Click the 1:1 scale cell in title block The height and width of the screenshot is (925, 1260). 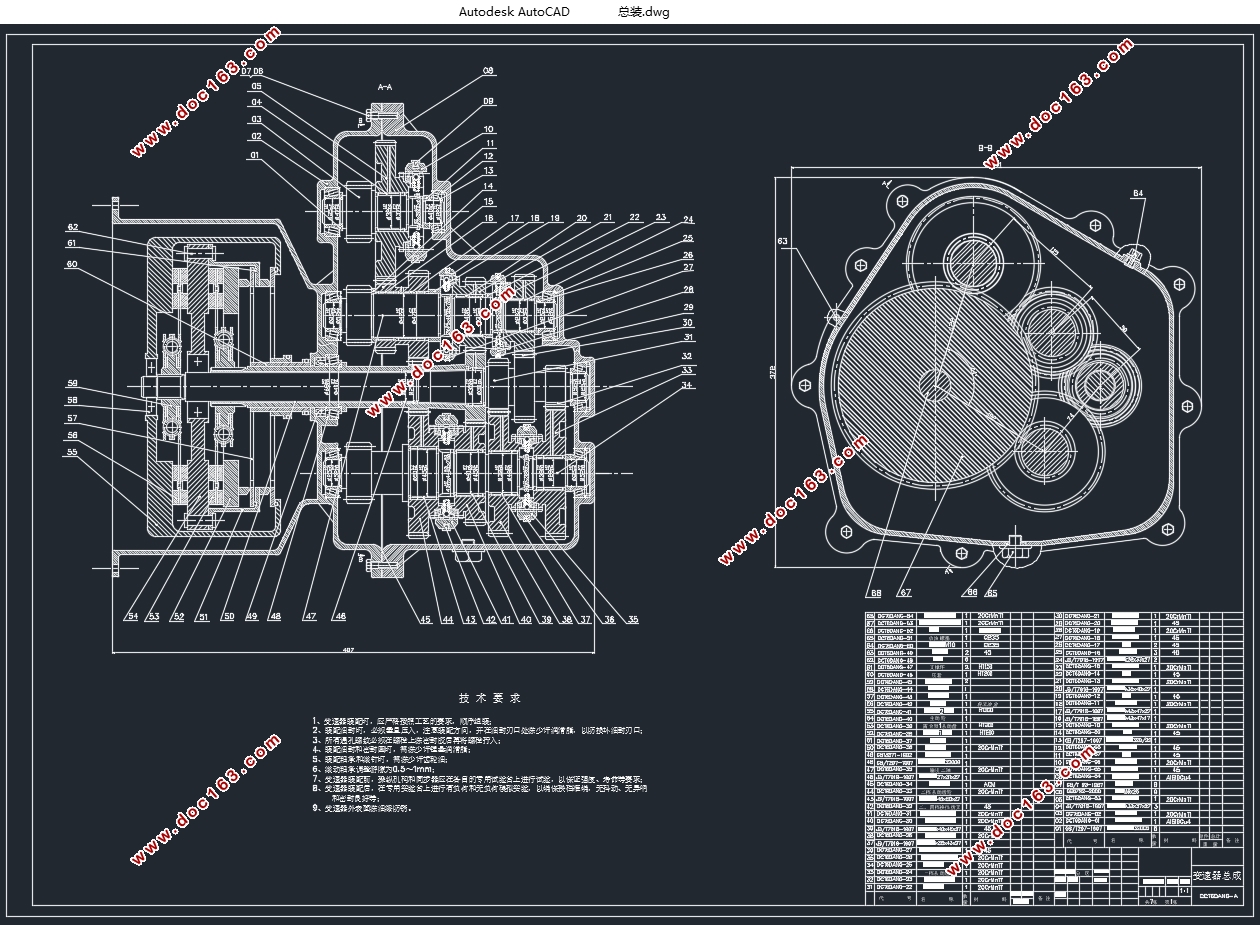click(1184, 888)
